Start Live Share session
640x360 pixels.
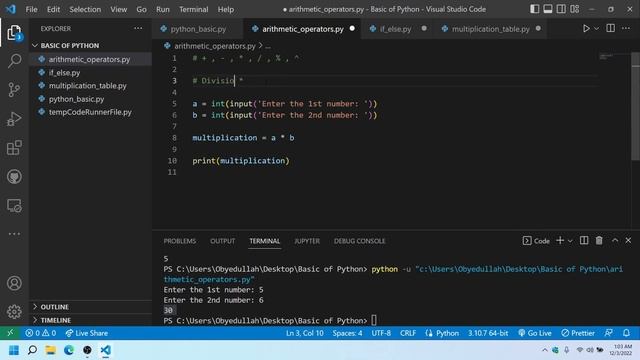[87, 333]
